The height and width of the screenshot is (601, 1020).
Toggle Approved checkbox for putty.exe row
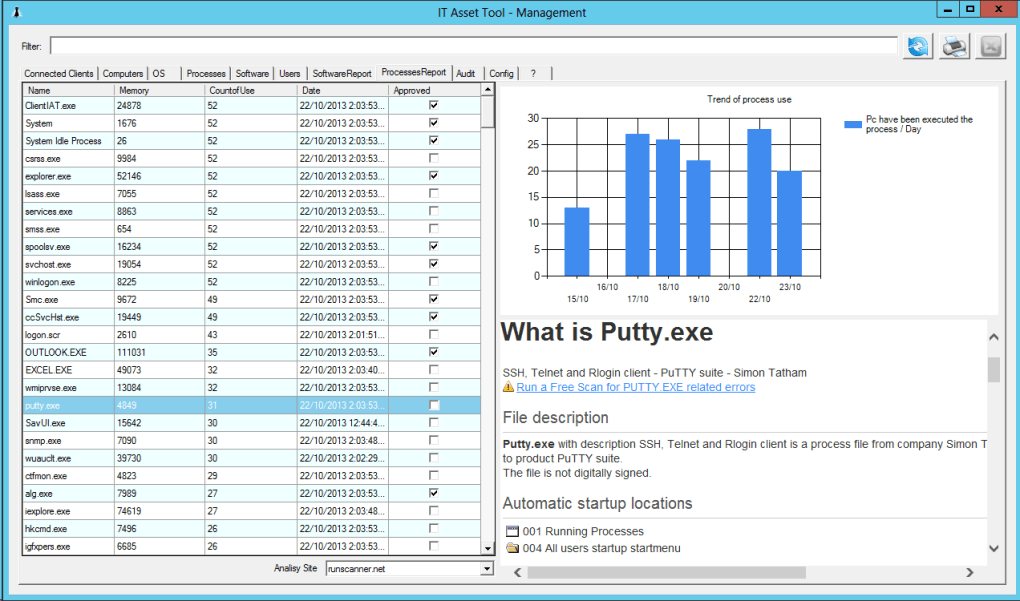click(433, 405)
